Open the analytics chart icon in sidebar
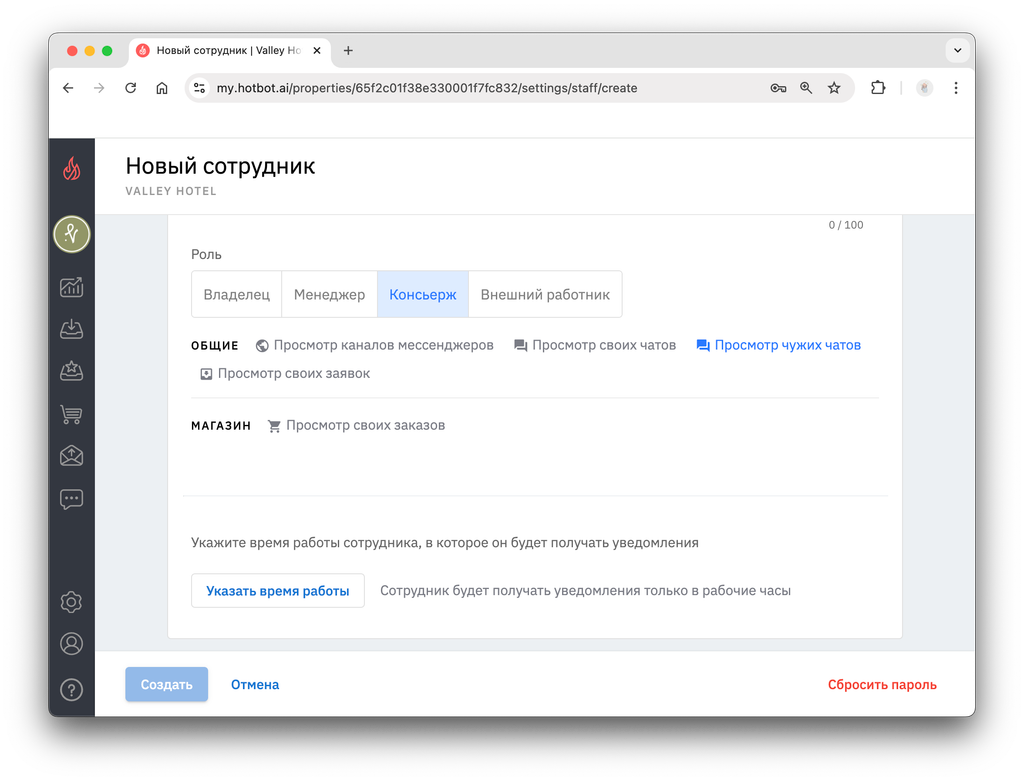This screenshot has height=781, width=1024. pyautogui.click(x=72, y=287)
